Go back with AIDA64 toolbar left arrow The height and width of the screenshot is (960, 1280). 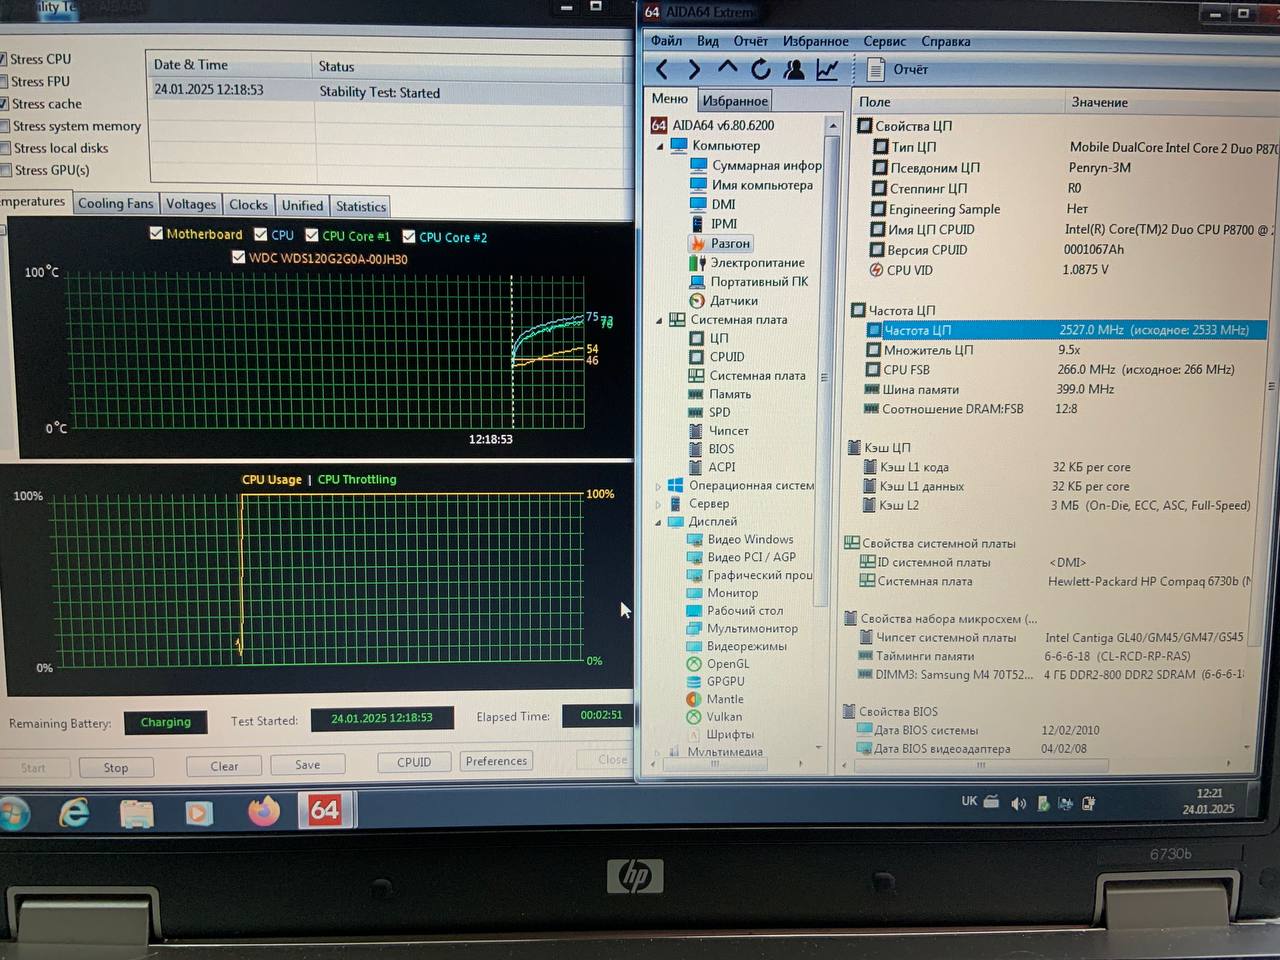pyautogui.click(x=661, y=69)
